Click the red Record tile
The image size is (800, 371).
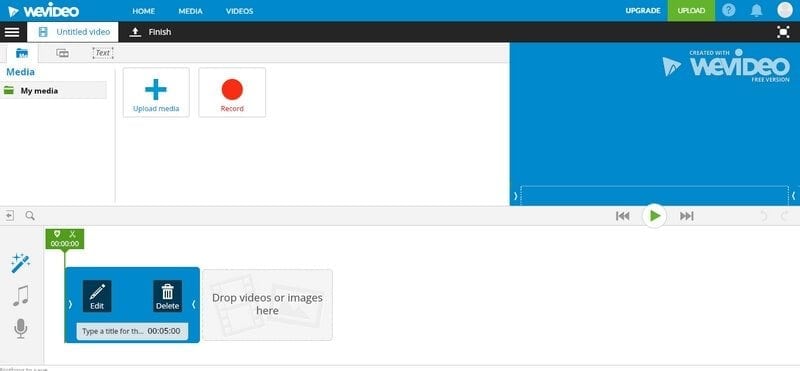[232, 92]
